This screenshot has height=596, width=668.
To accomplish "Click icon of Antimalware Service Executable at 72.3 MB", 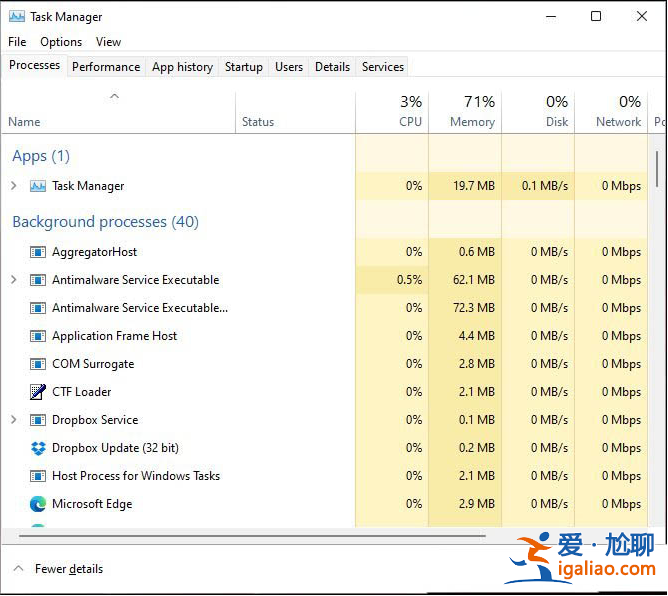I will coord(38,308).
